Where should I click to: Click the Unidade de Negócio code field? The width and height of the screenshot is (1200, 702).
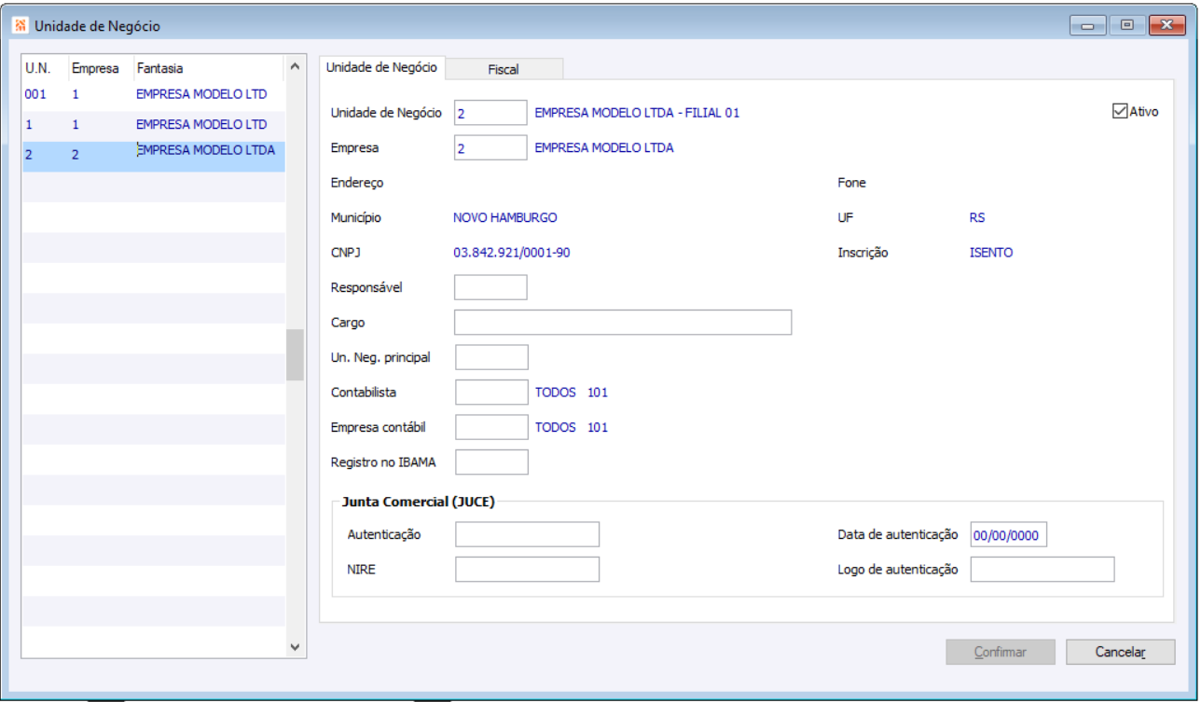pos(490,113)
